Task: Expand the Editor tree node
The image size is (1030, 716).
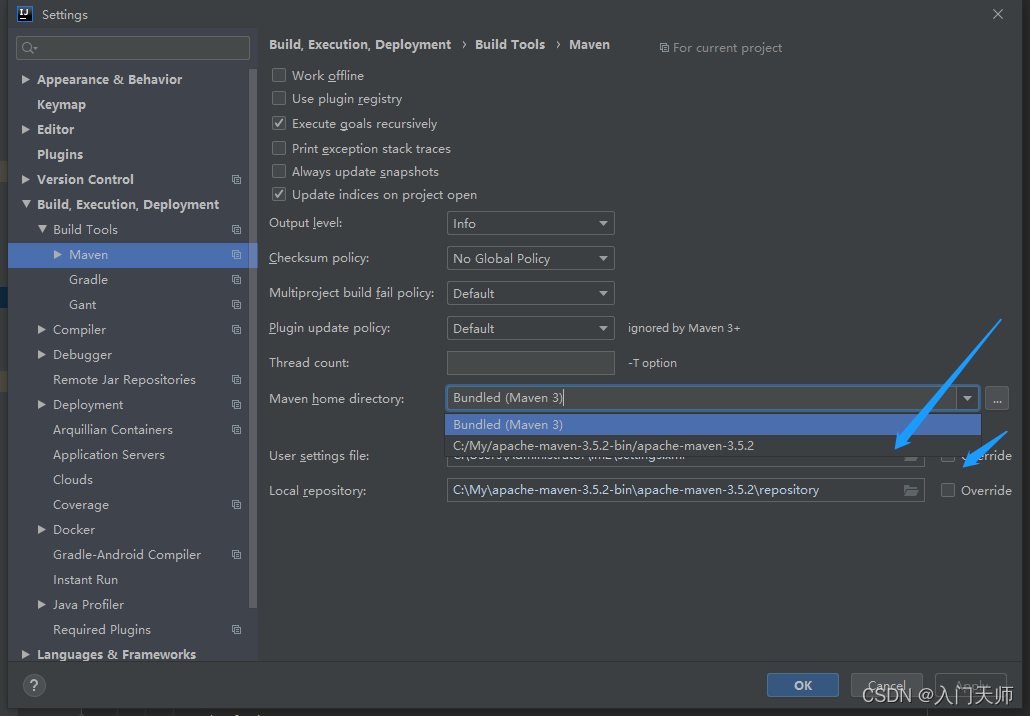Action: coord(26,129)
